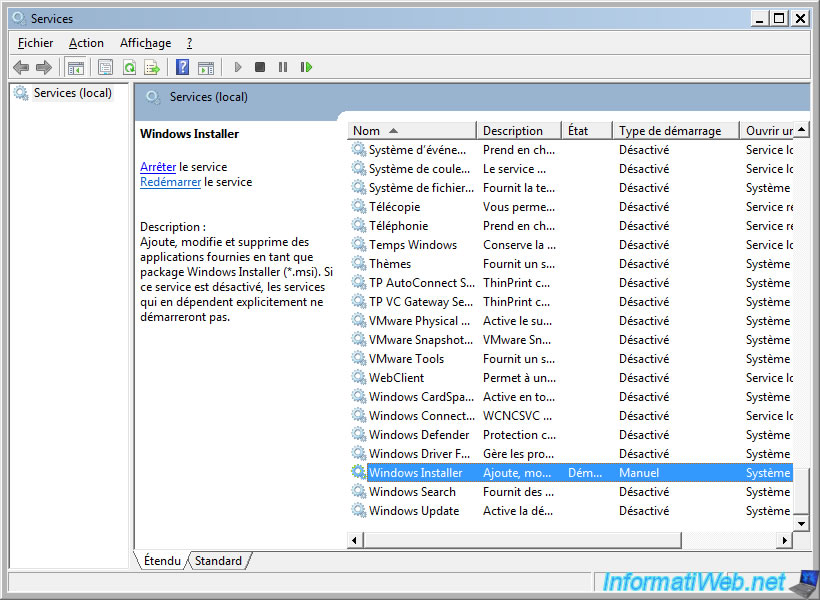Click the gear icon beside Télécopie
Screen dimensions: 820x600
pyautogui.click(x=359, y=207)
